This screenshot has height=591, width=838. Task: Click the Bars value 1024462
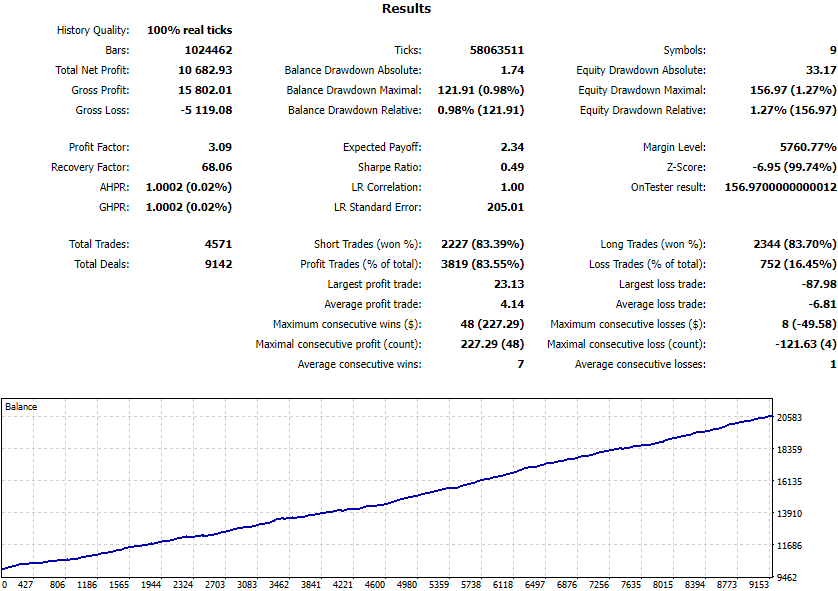(208, 50)
